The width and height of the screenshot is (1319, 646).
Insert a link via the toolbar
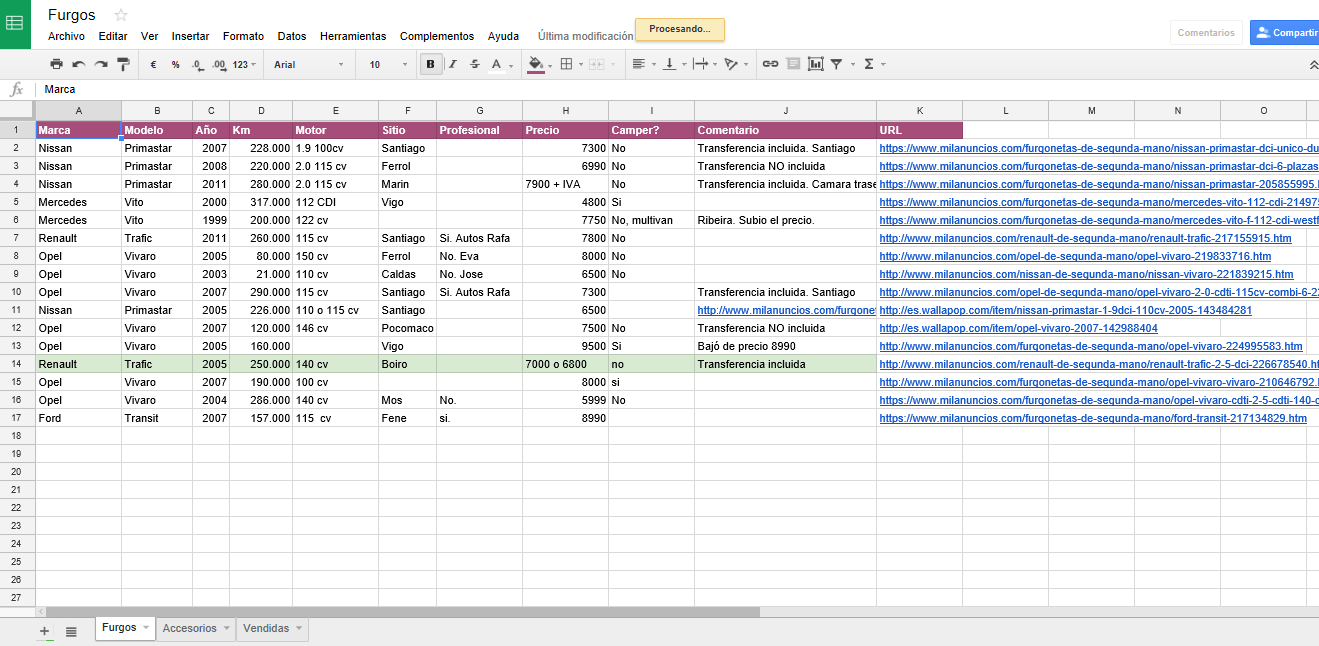pyautogui.click(x=770, y=64)
